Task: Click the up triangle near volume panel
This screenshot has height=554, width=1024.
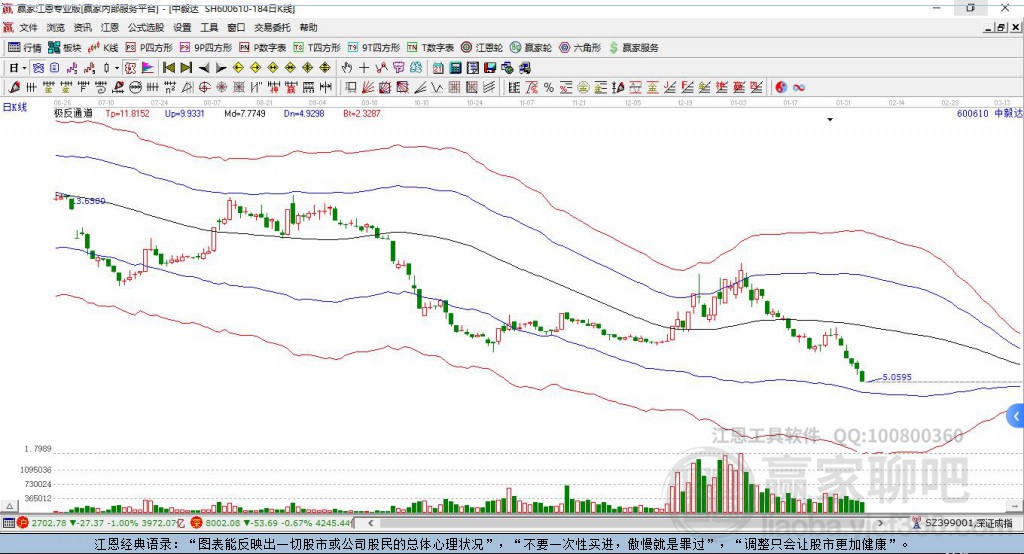Action: point(10,506)
